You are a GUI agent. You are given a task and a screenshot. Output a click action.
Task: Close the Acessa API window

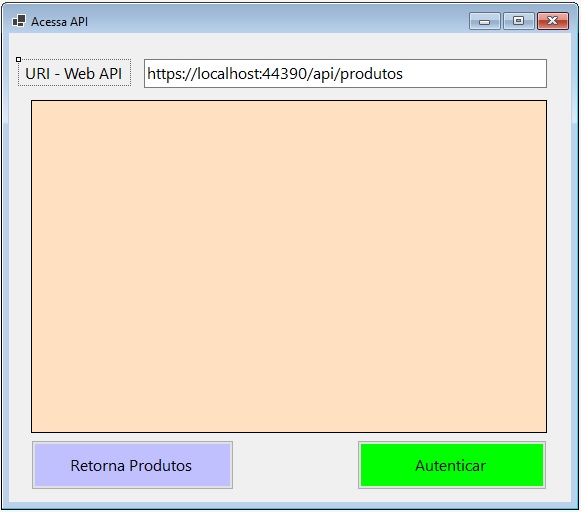click(552, 21)
